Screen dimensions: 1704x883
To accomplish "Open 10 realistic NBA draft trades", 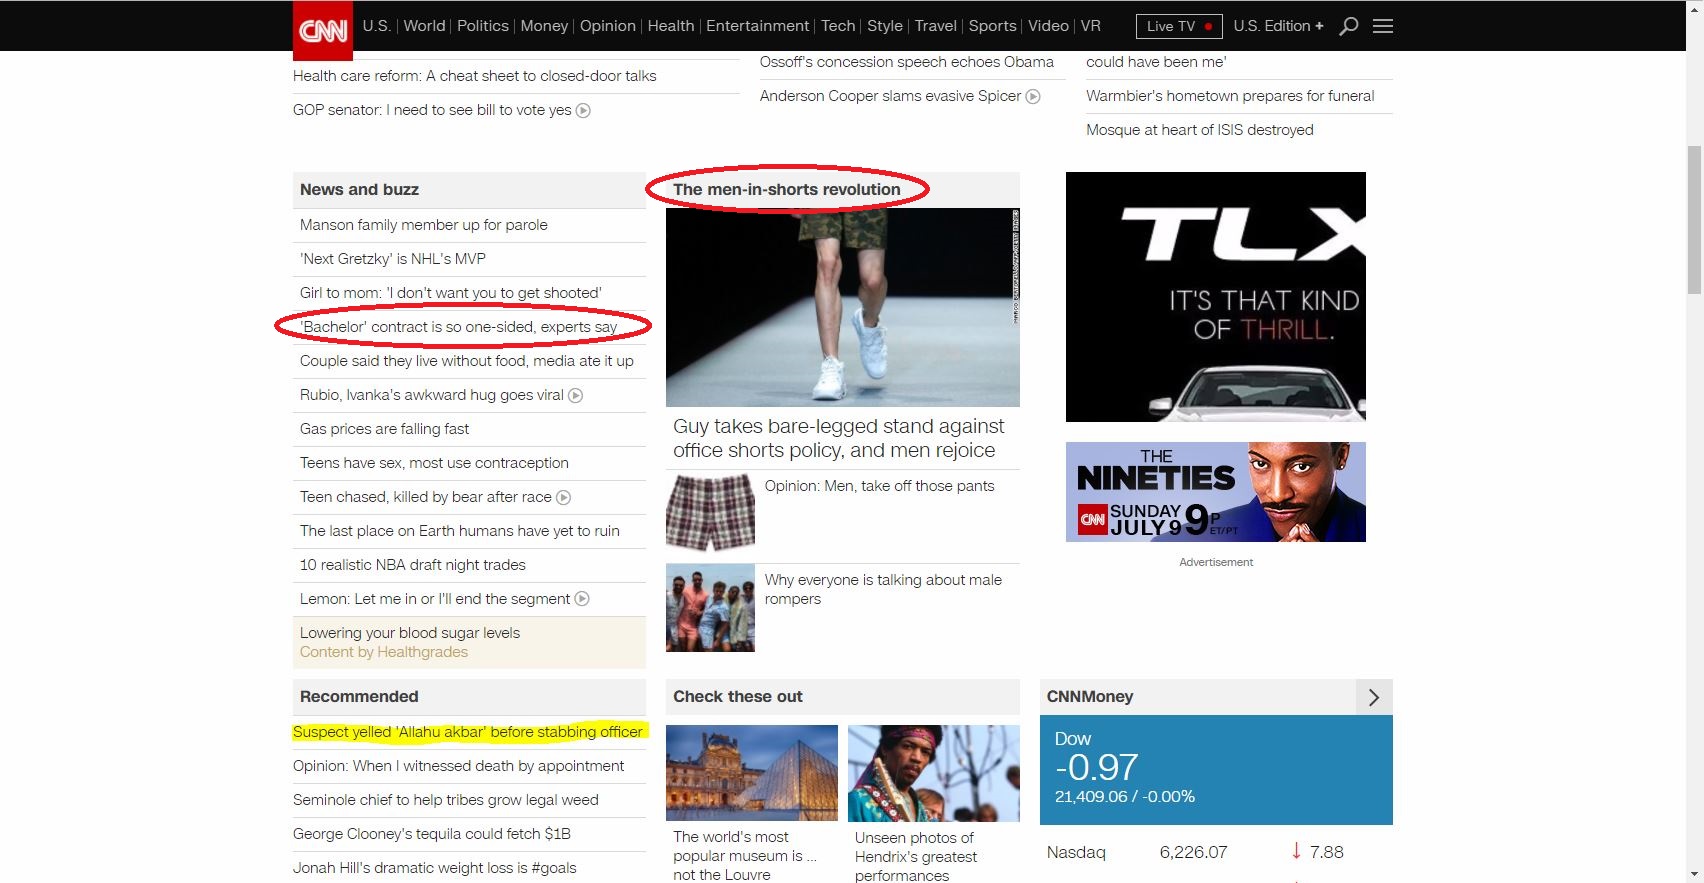I will (413, 565).
